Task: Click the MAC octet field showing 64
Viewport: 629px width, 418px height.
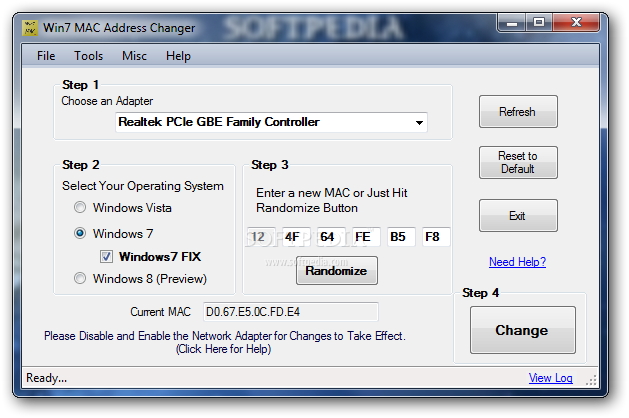Action: (331, 237)
